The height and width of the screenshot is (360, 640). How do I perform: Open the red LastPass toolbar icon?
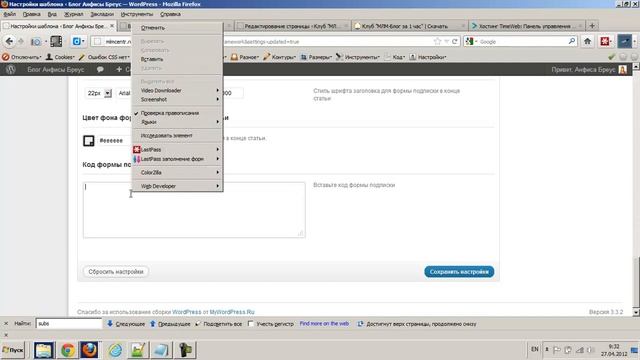tap(604, 41)
